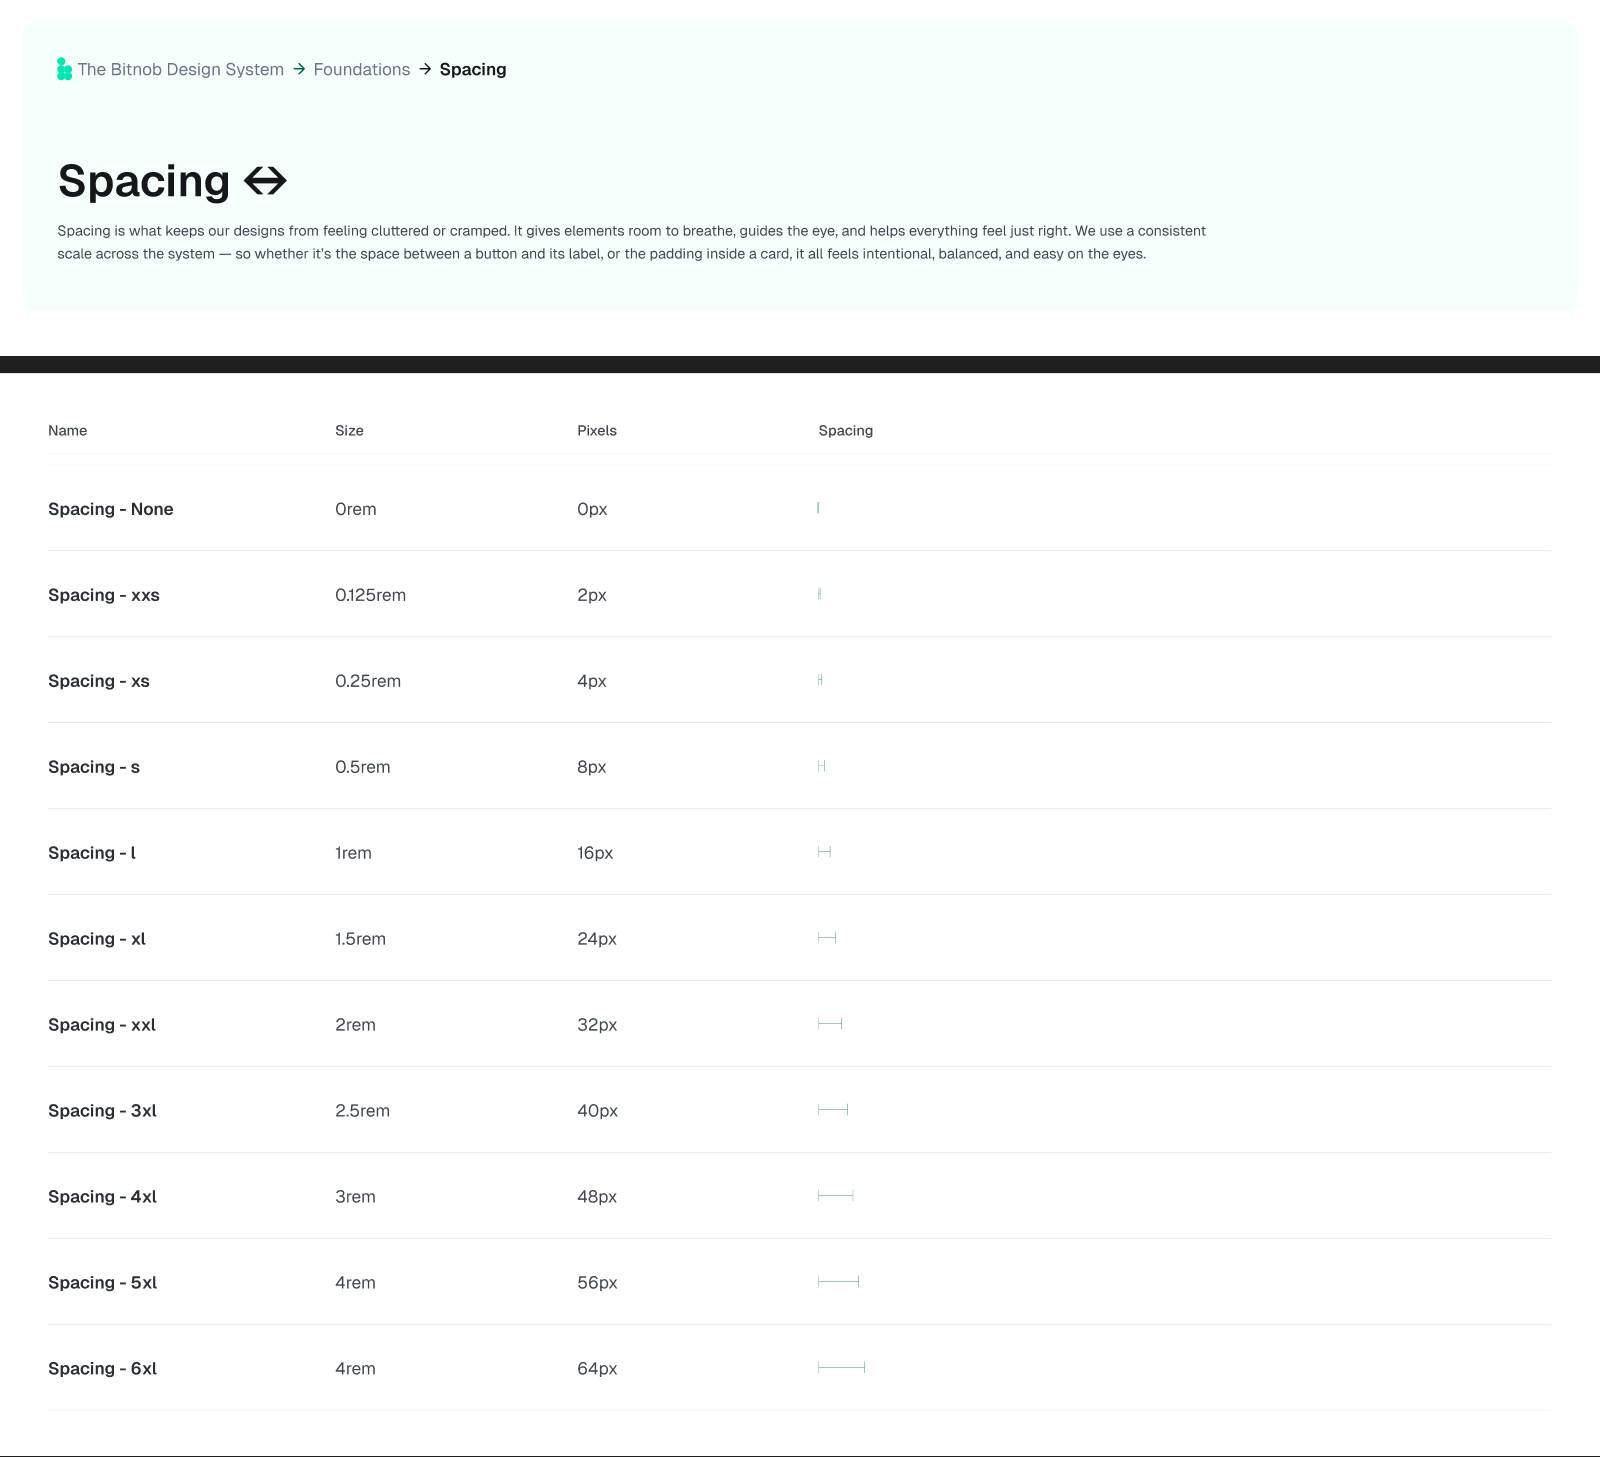Select the Spacing - xl row name
This screenshot has height=1457, width=1600.
(x=97, y=939)
